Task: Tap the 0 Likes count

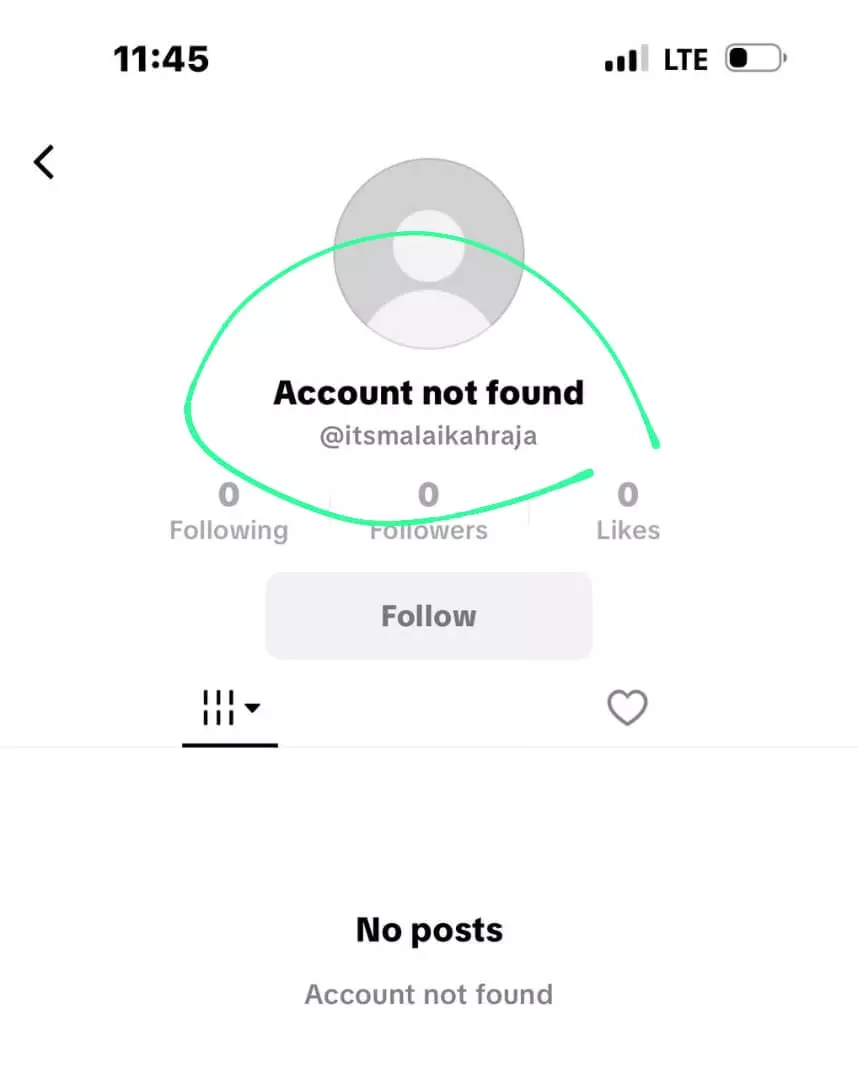Action: [x=628, y=512]
